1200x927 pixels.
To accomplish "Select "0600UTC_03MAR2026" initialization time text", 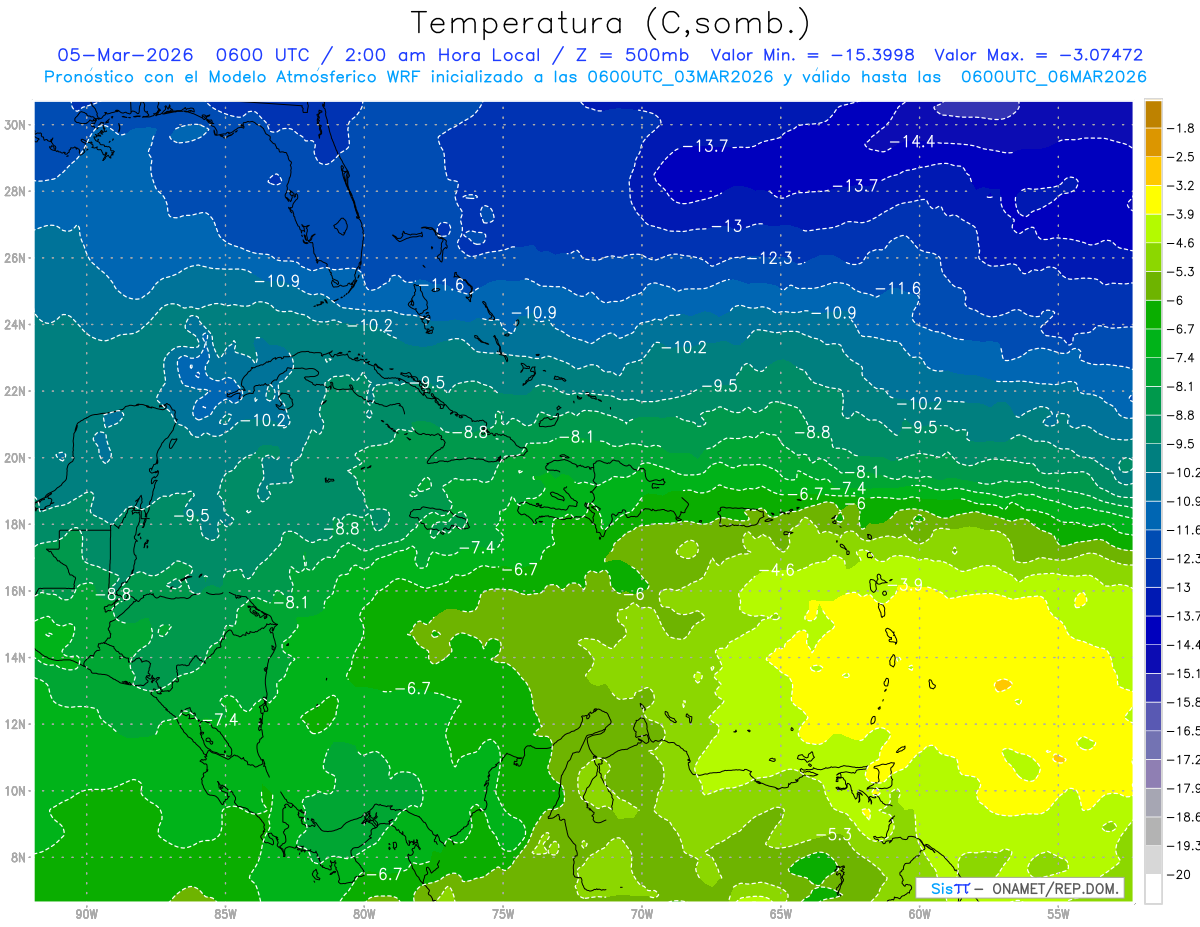I will click(x=681, y=77).
